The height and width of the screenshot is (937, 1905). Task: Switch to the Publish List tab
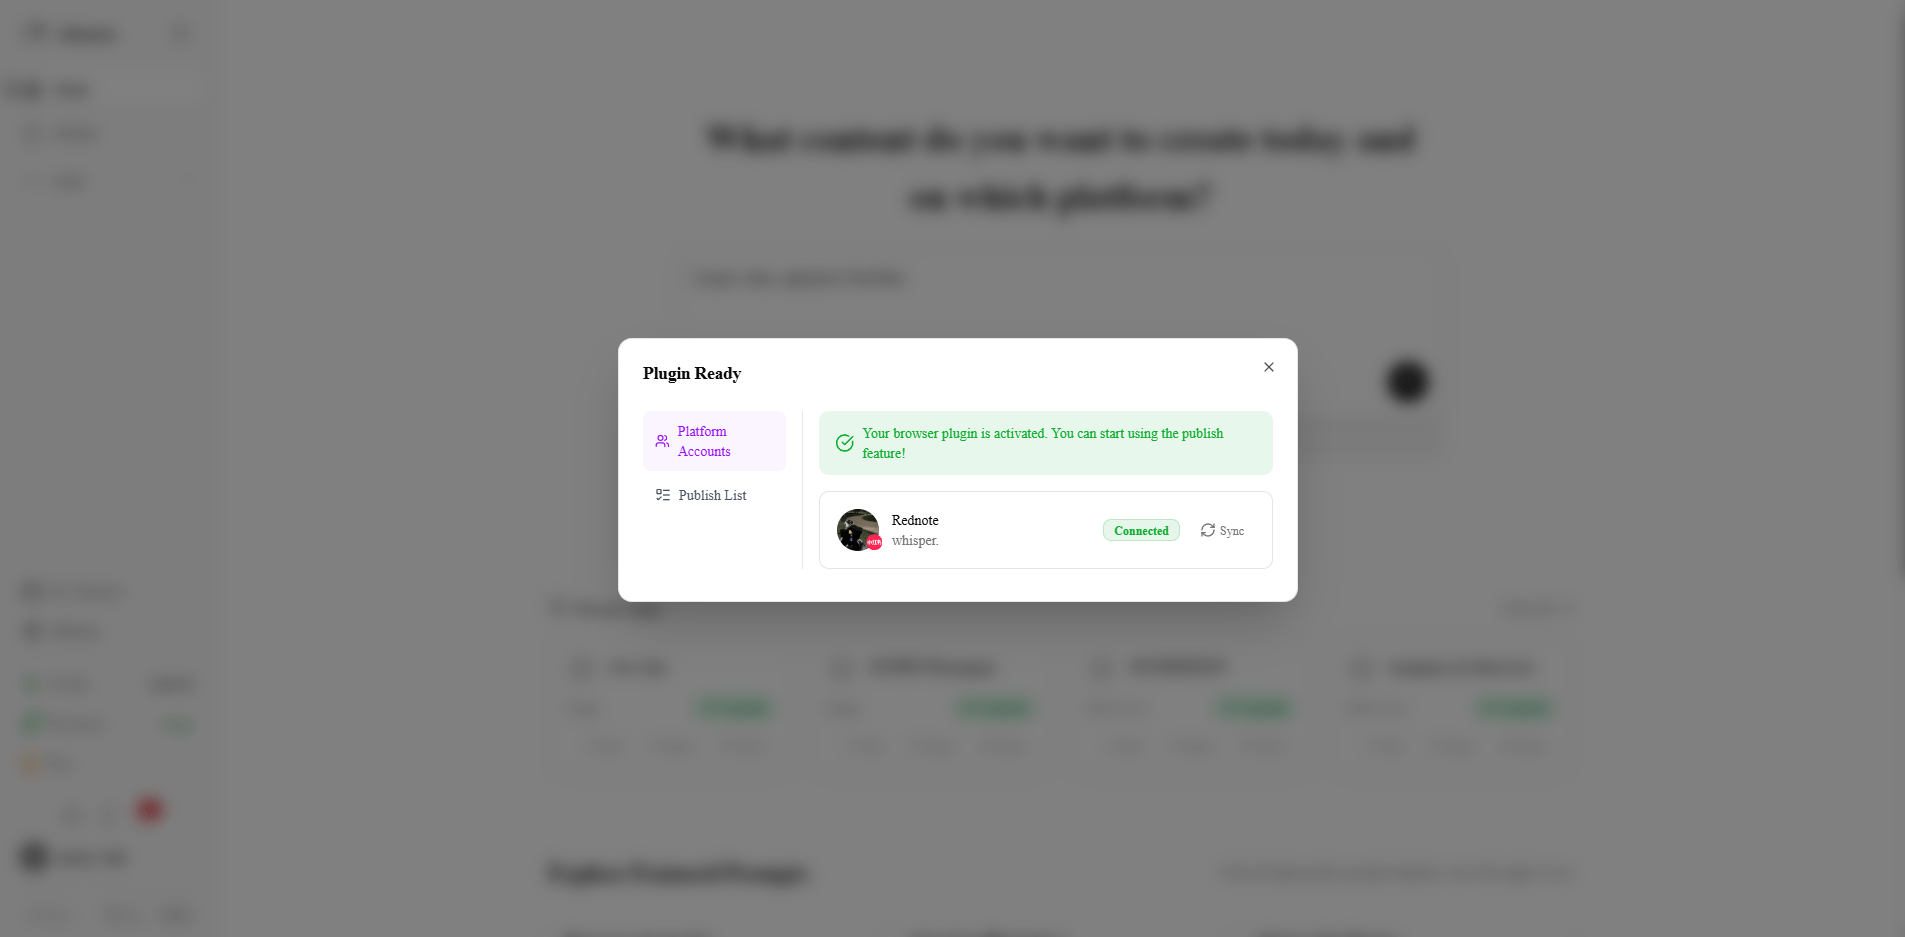point(712,494)
